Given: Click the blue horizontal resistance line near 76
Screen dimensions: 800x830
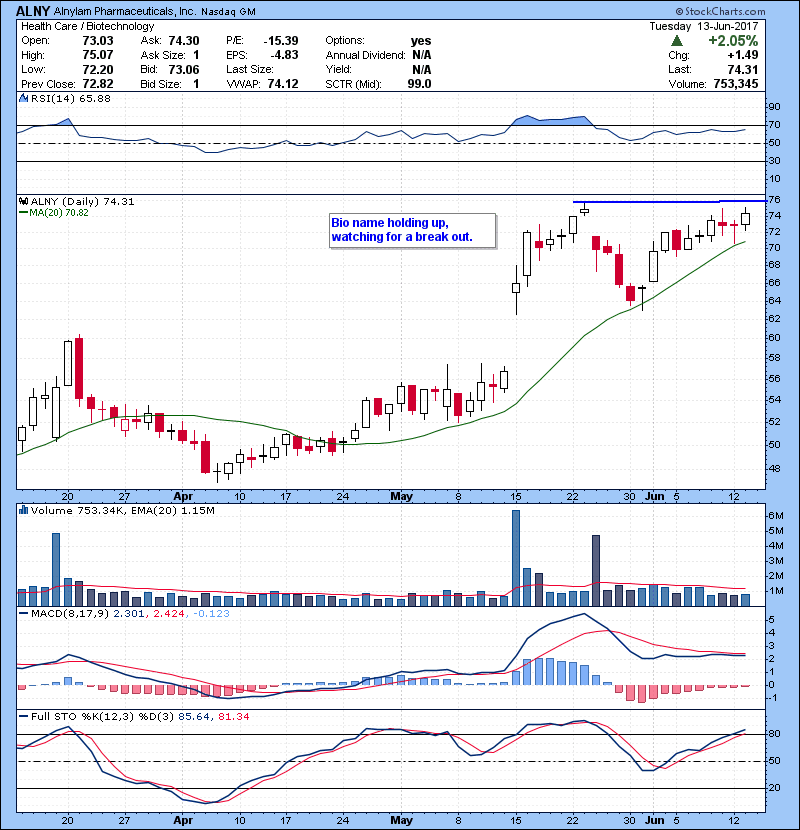Looking at the screenshot, I should click(669, 202).
